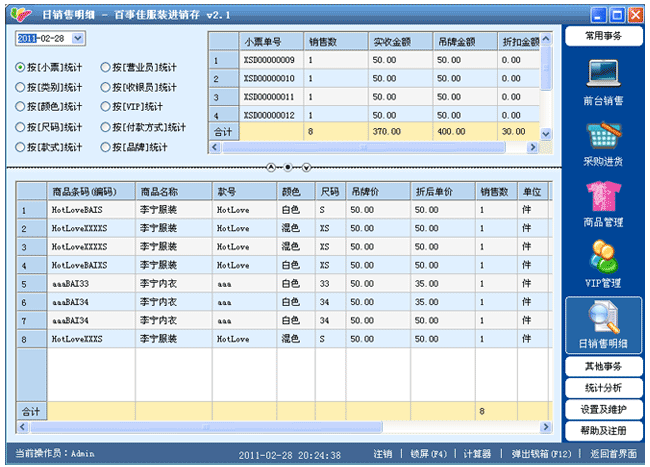
Task: Click the 尺码 column header
Action: pos(330,192)
